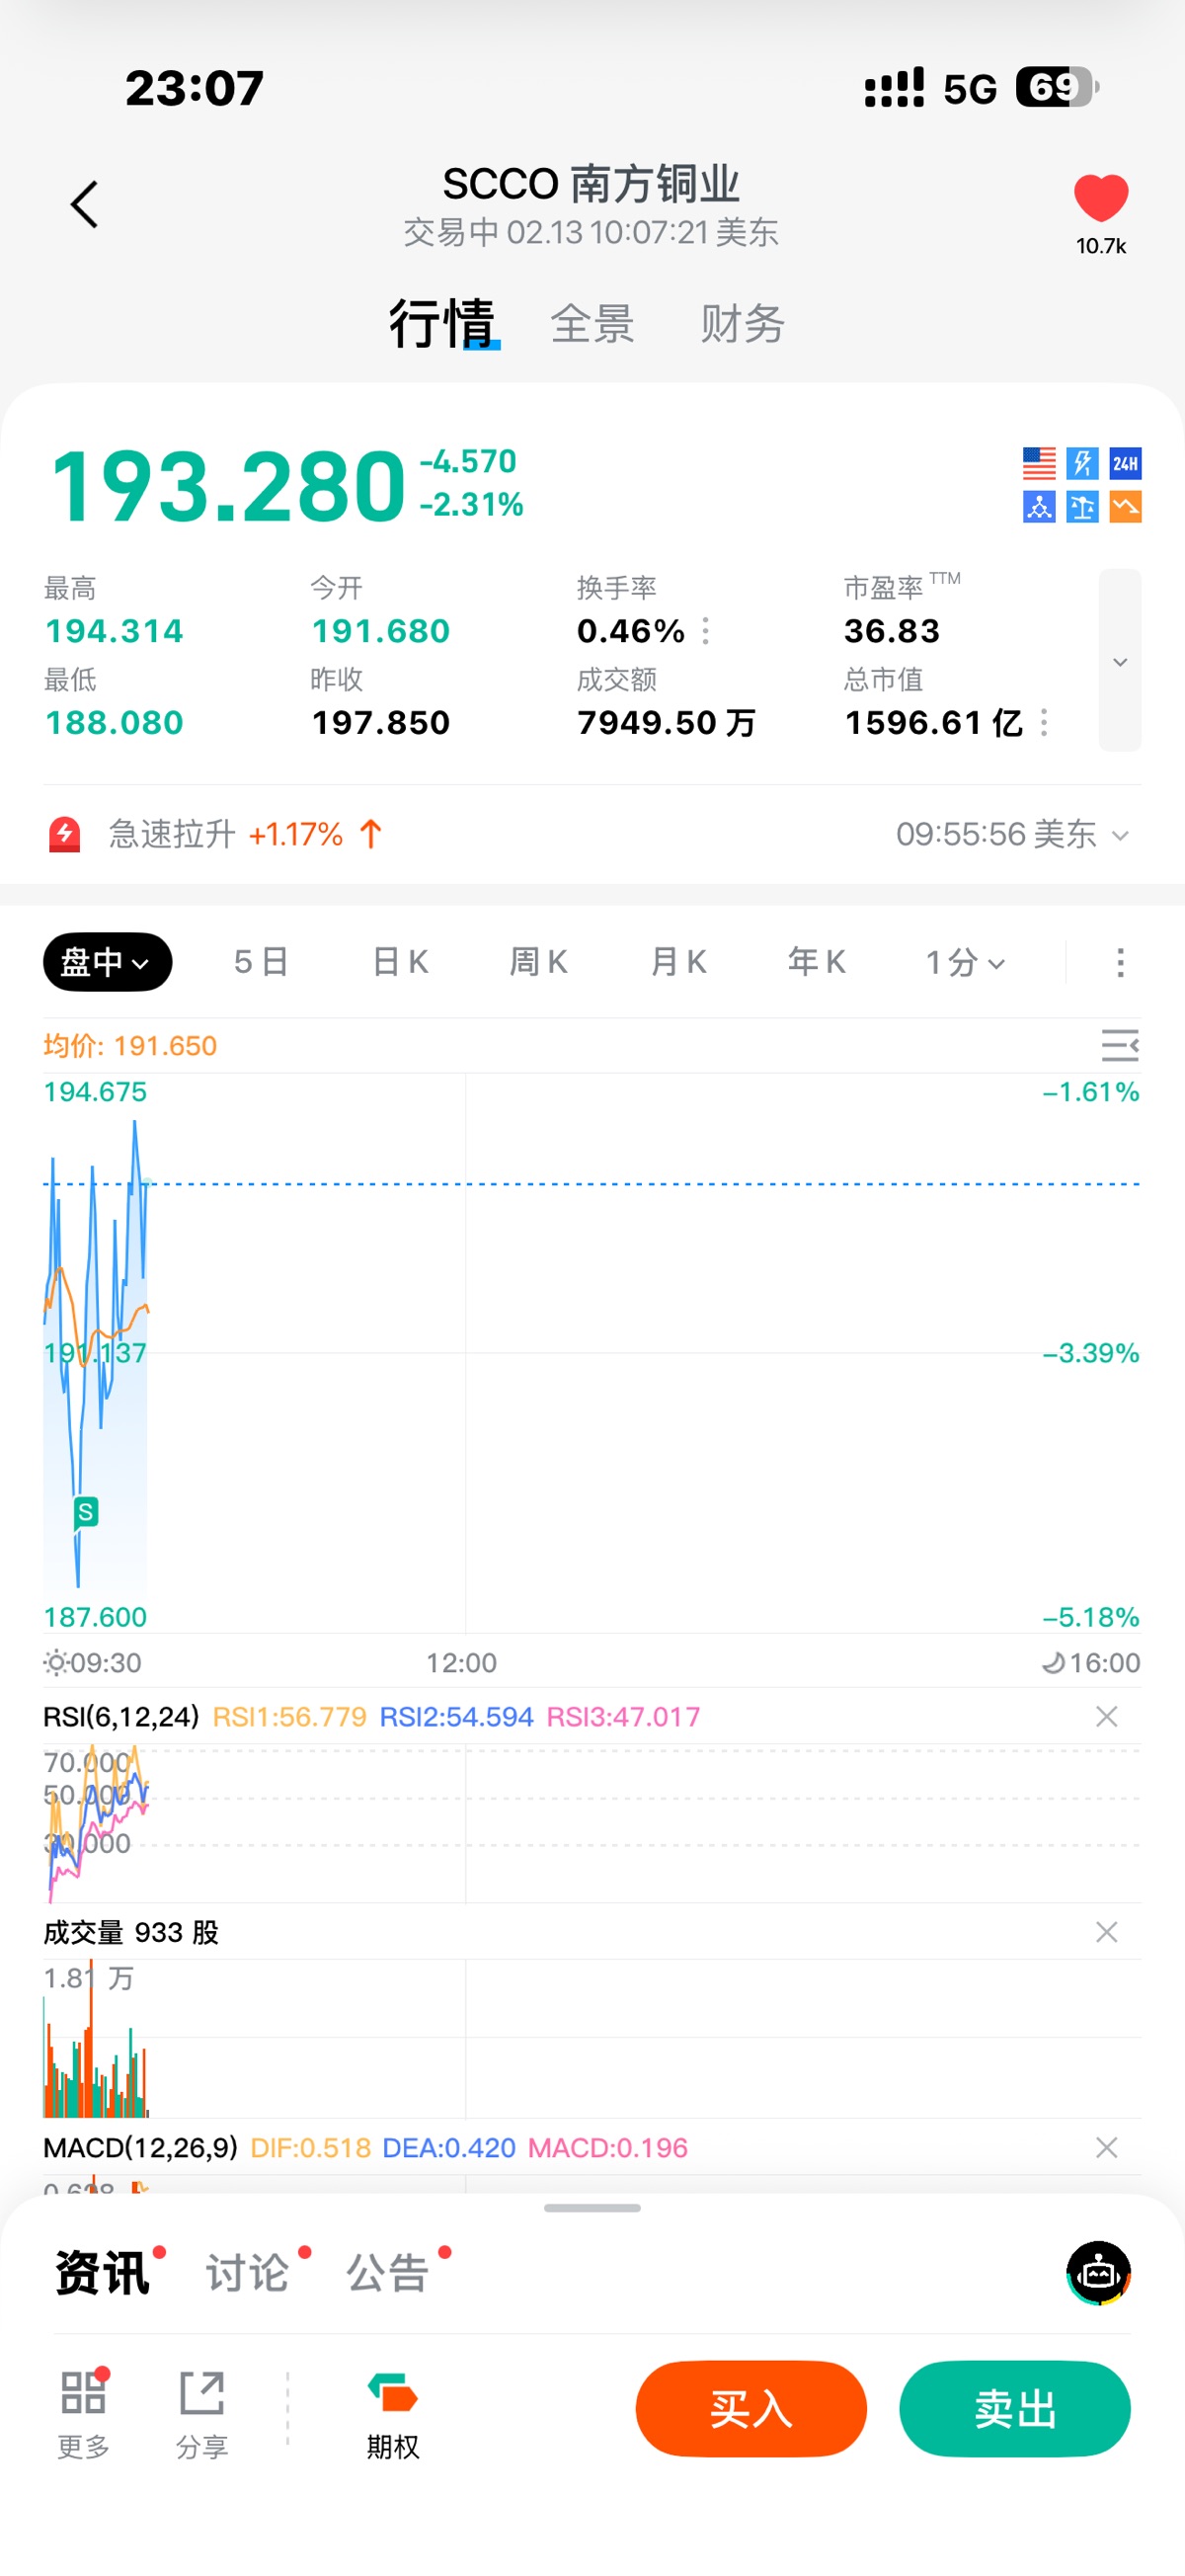
Task: Tap the back arrow icon
Action: [x=85, y=205]
